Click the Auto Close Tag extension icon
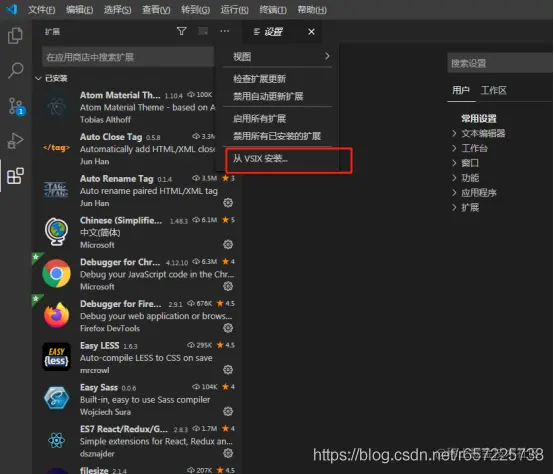Viewport: 554px width, 474px height. point(57,148)
